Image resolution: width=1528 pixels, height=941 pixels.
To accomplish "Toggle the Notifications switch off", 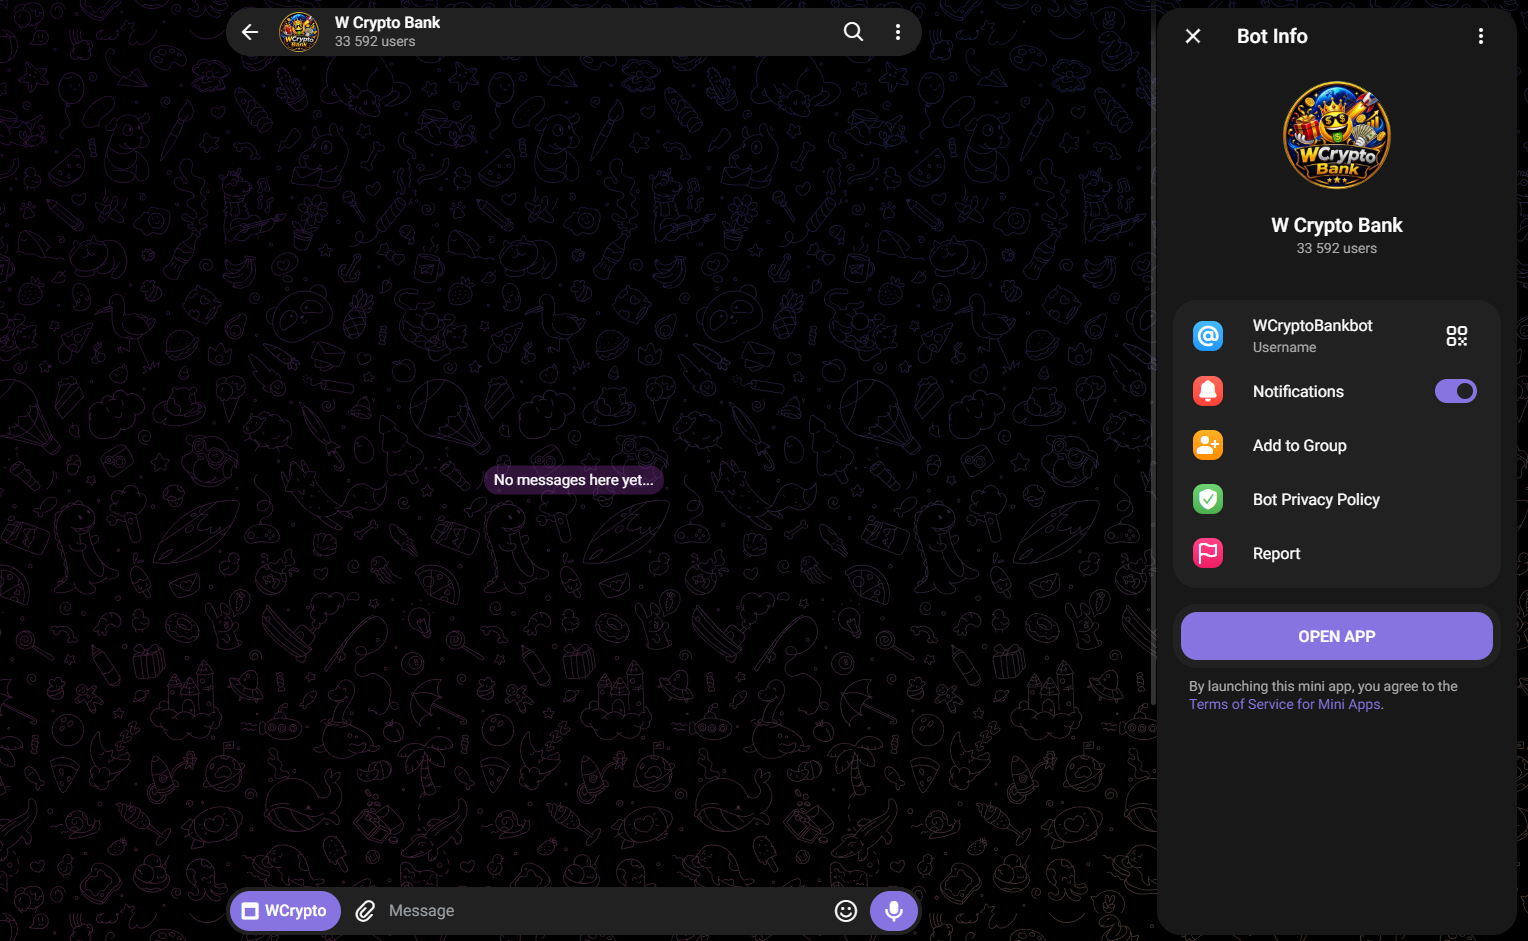I will [x=1456, y=391].
